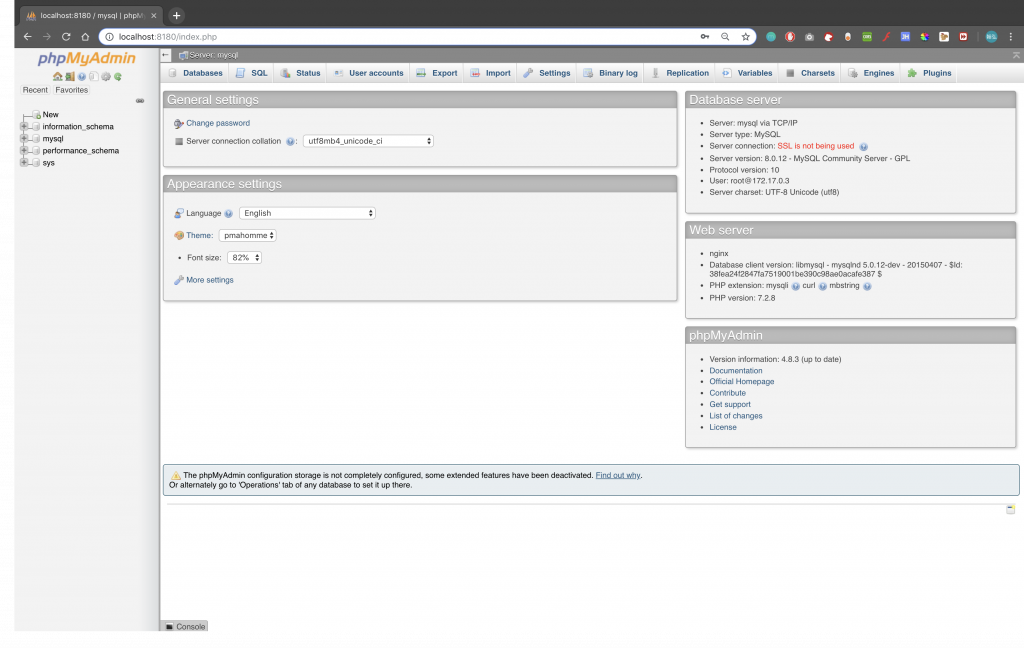Click green reload navigation panel icon
1024x648 pixels.
pyautogui.click(x=118, y=76)
